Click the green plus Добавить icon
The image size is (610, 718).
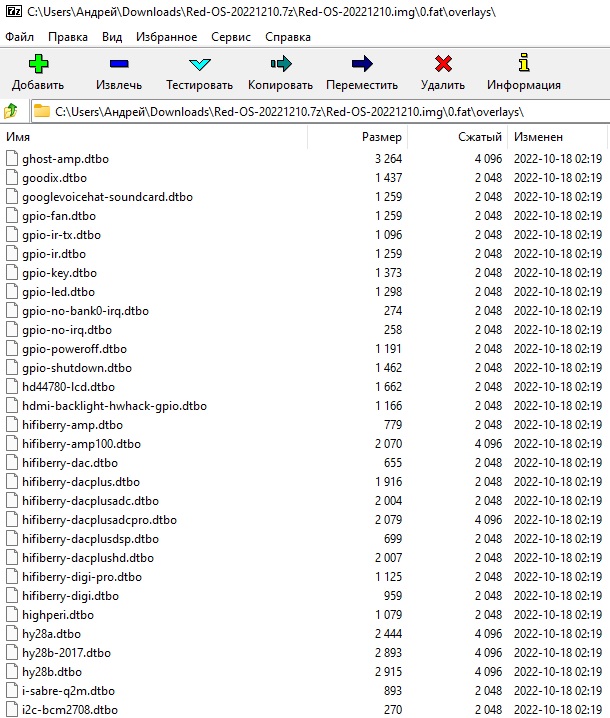pyautogui.click(x=38, y=64)
